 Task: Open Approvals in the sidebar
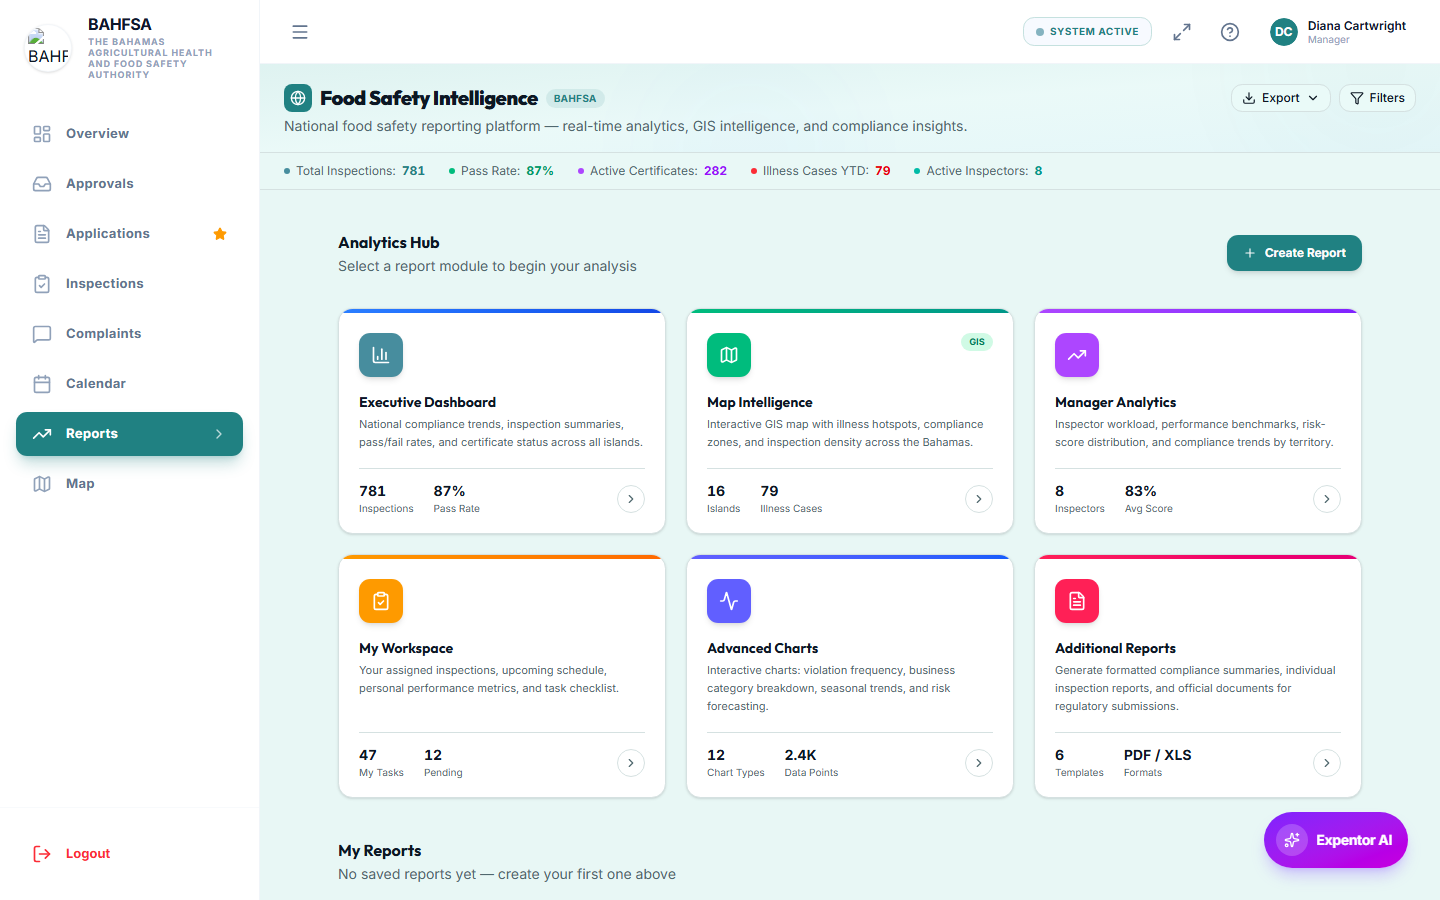click(129, 184)
